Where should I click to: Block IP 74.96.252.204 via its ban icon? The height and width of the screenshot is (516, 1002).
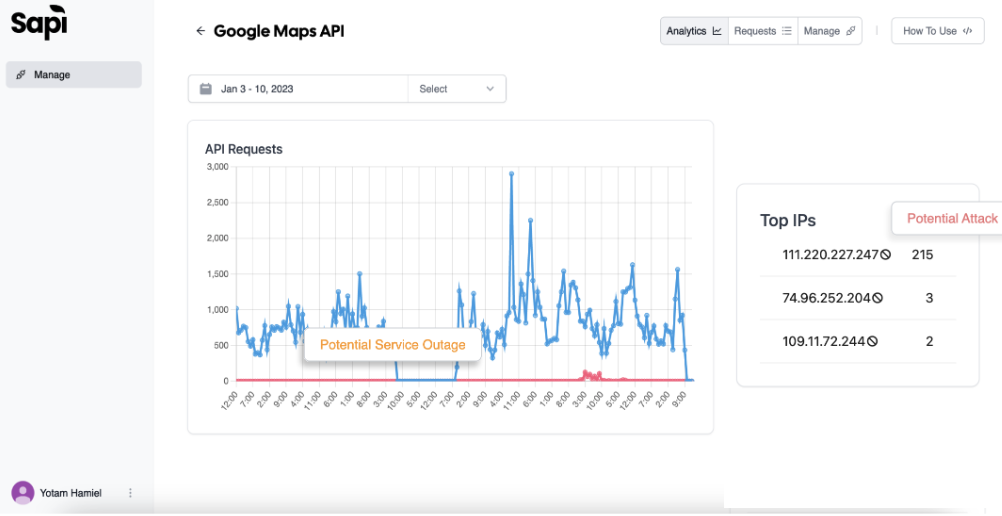point(877,298)
